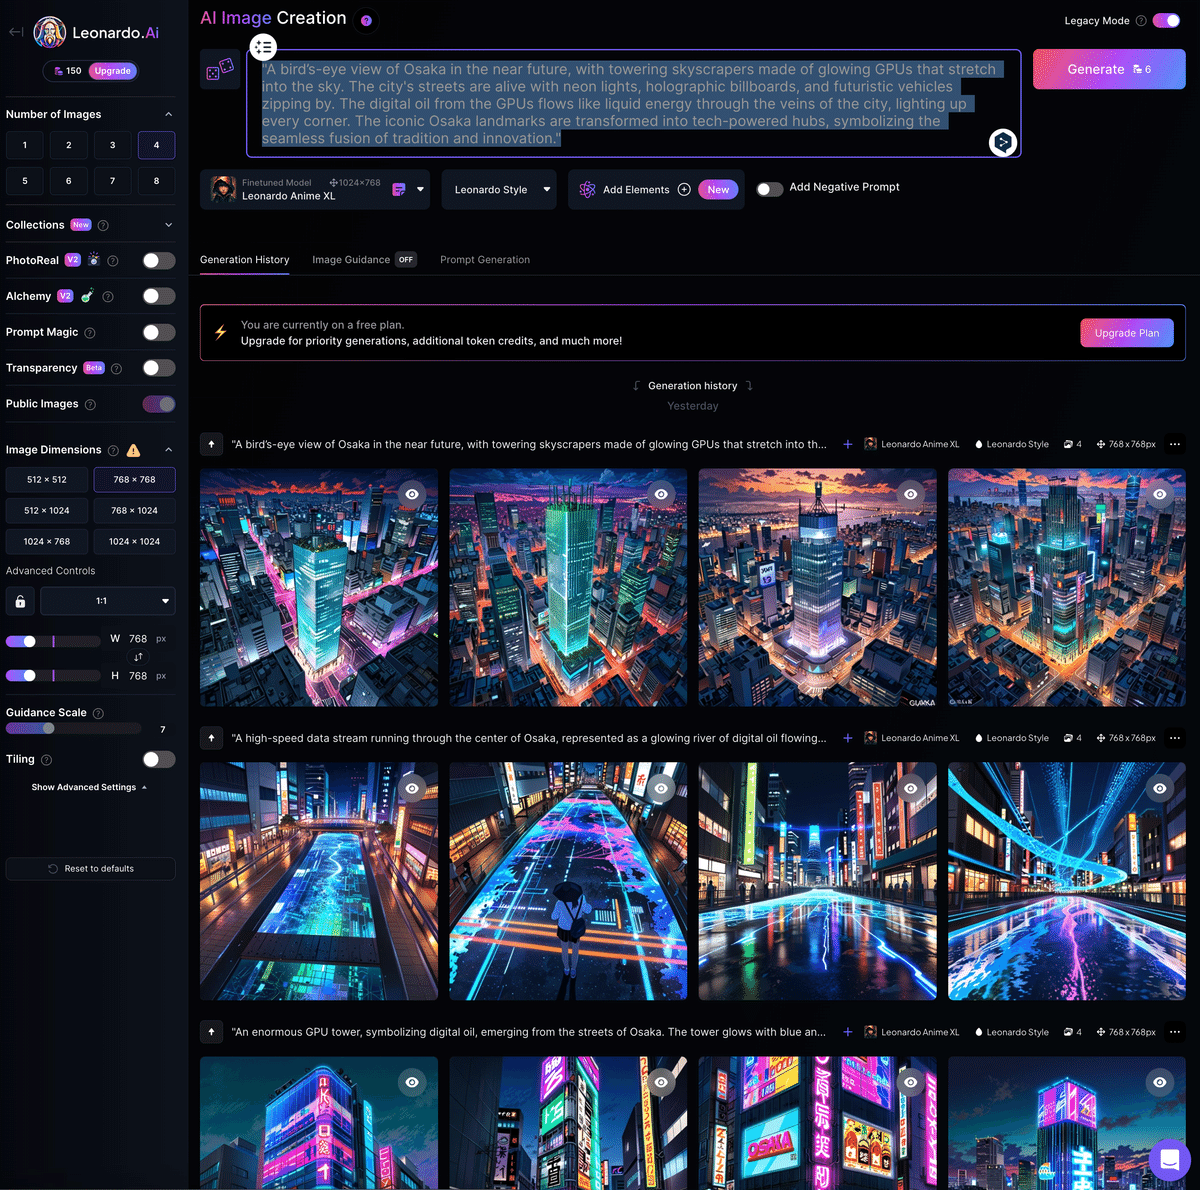Click the back arrow beside Leonardo.Ai logo
Viewport: 1200px width, 1190px height.
click(x=16, y=32)
